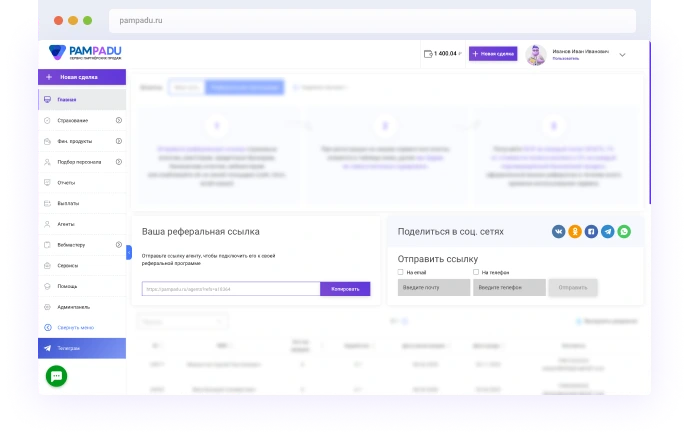Viewport: 689px width, 438px height.
Task: Share link through Facebook icon
Action: [x=592, y=231]
